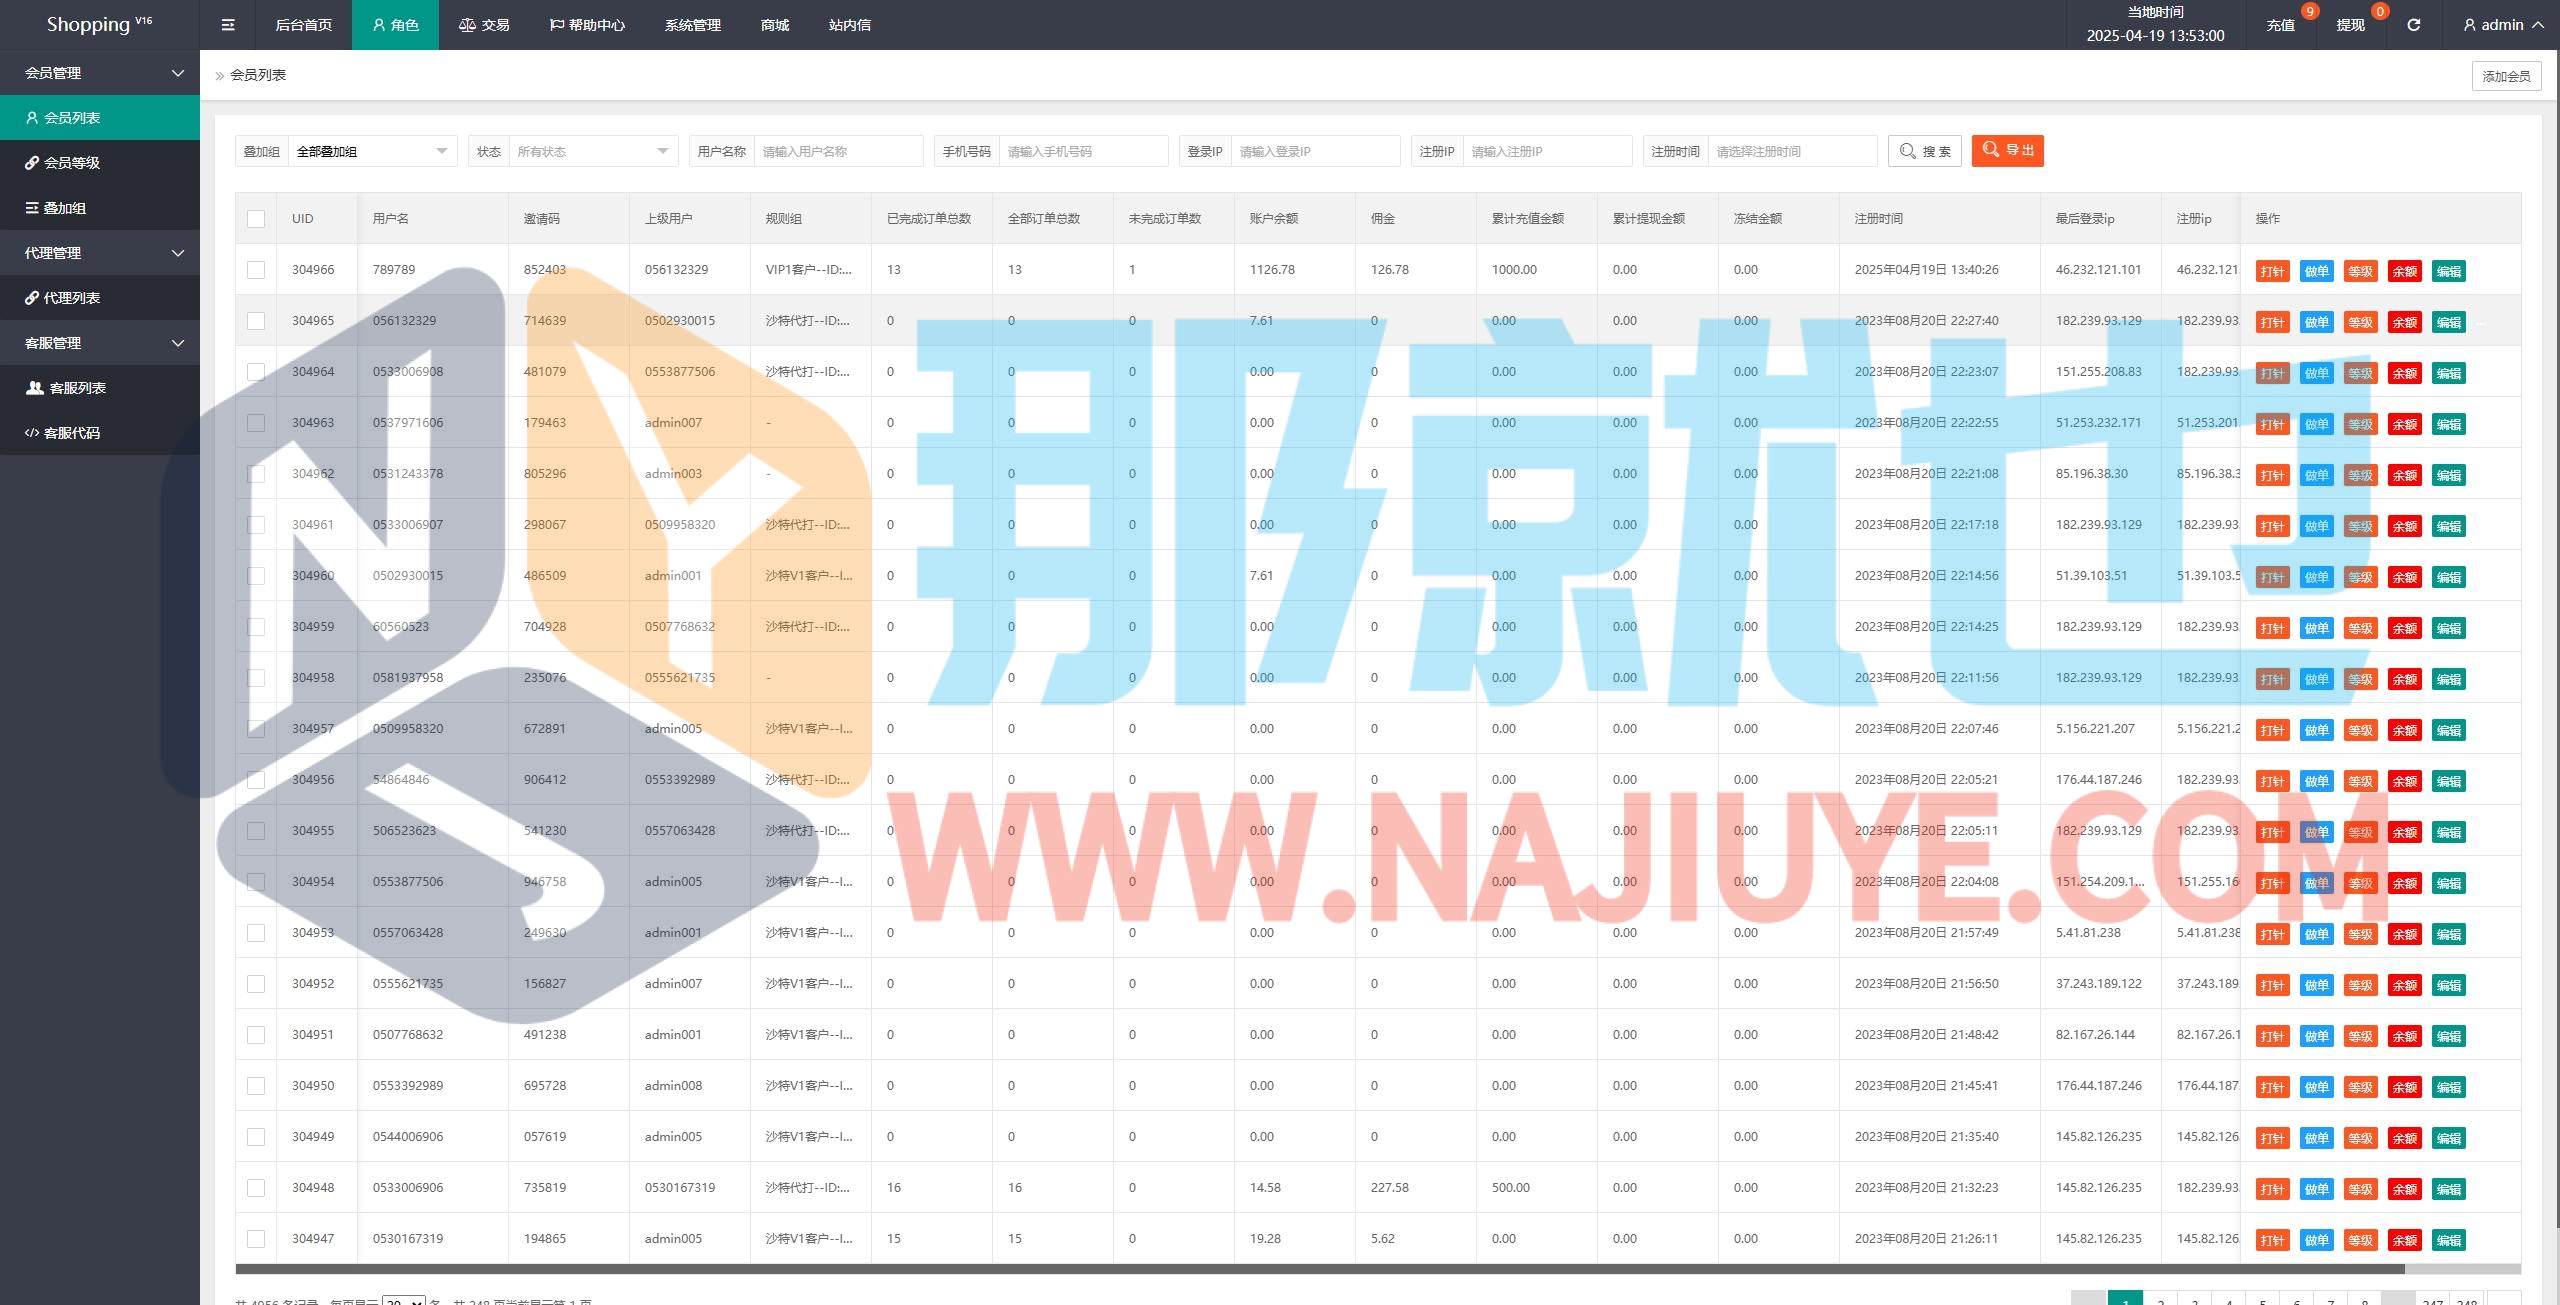Screen dimensions: 2560x1305
Task: Open the 叠加组 group dropdown
Action: click(371, 151)
